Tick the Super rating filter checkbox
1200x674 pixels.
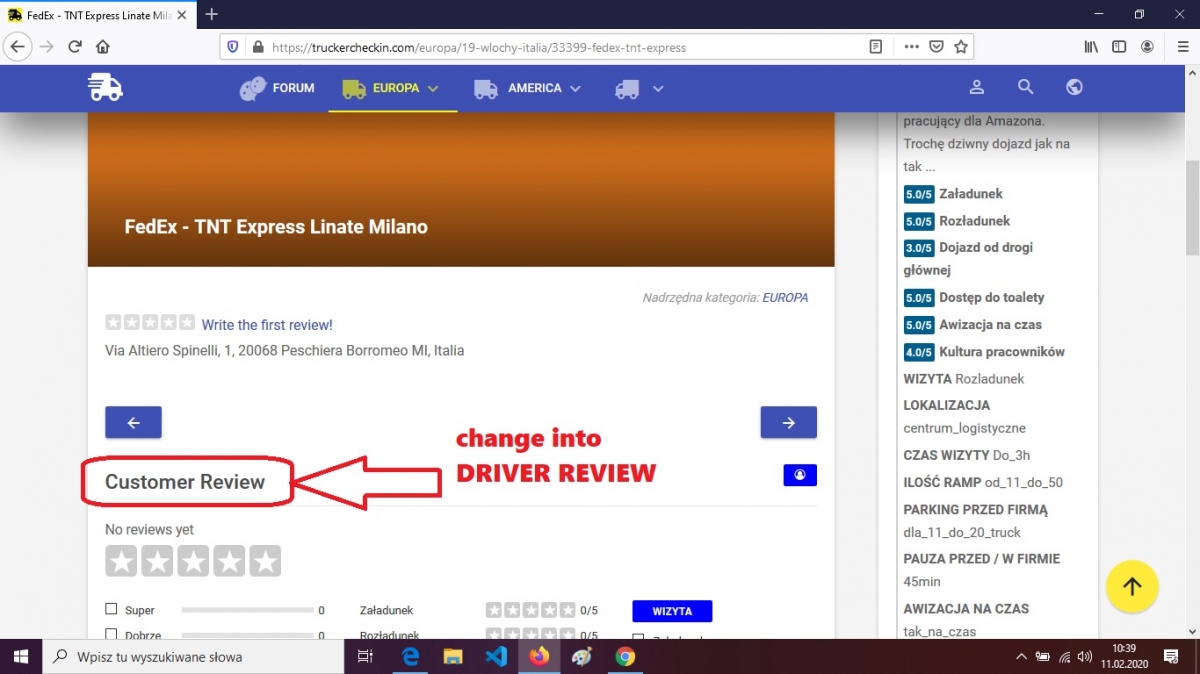(x=111, y=609)
